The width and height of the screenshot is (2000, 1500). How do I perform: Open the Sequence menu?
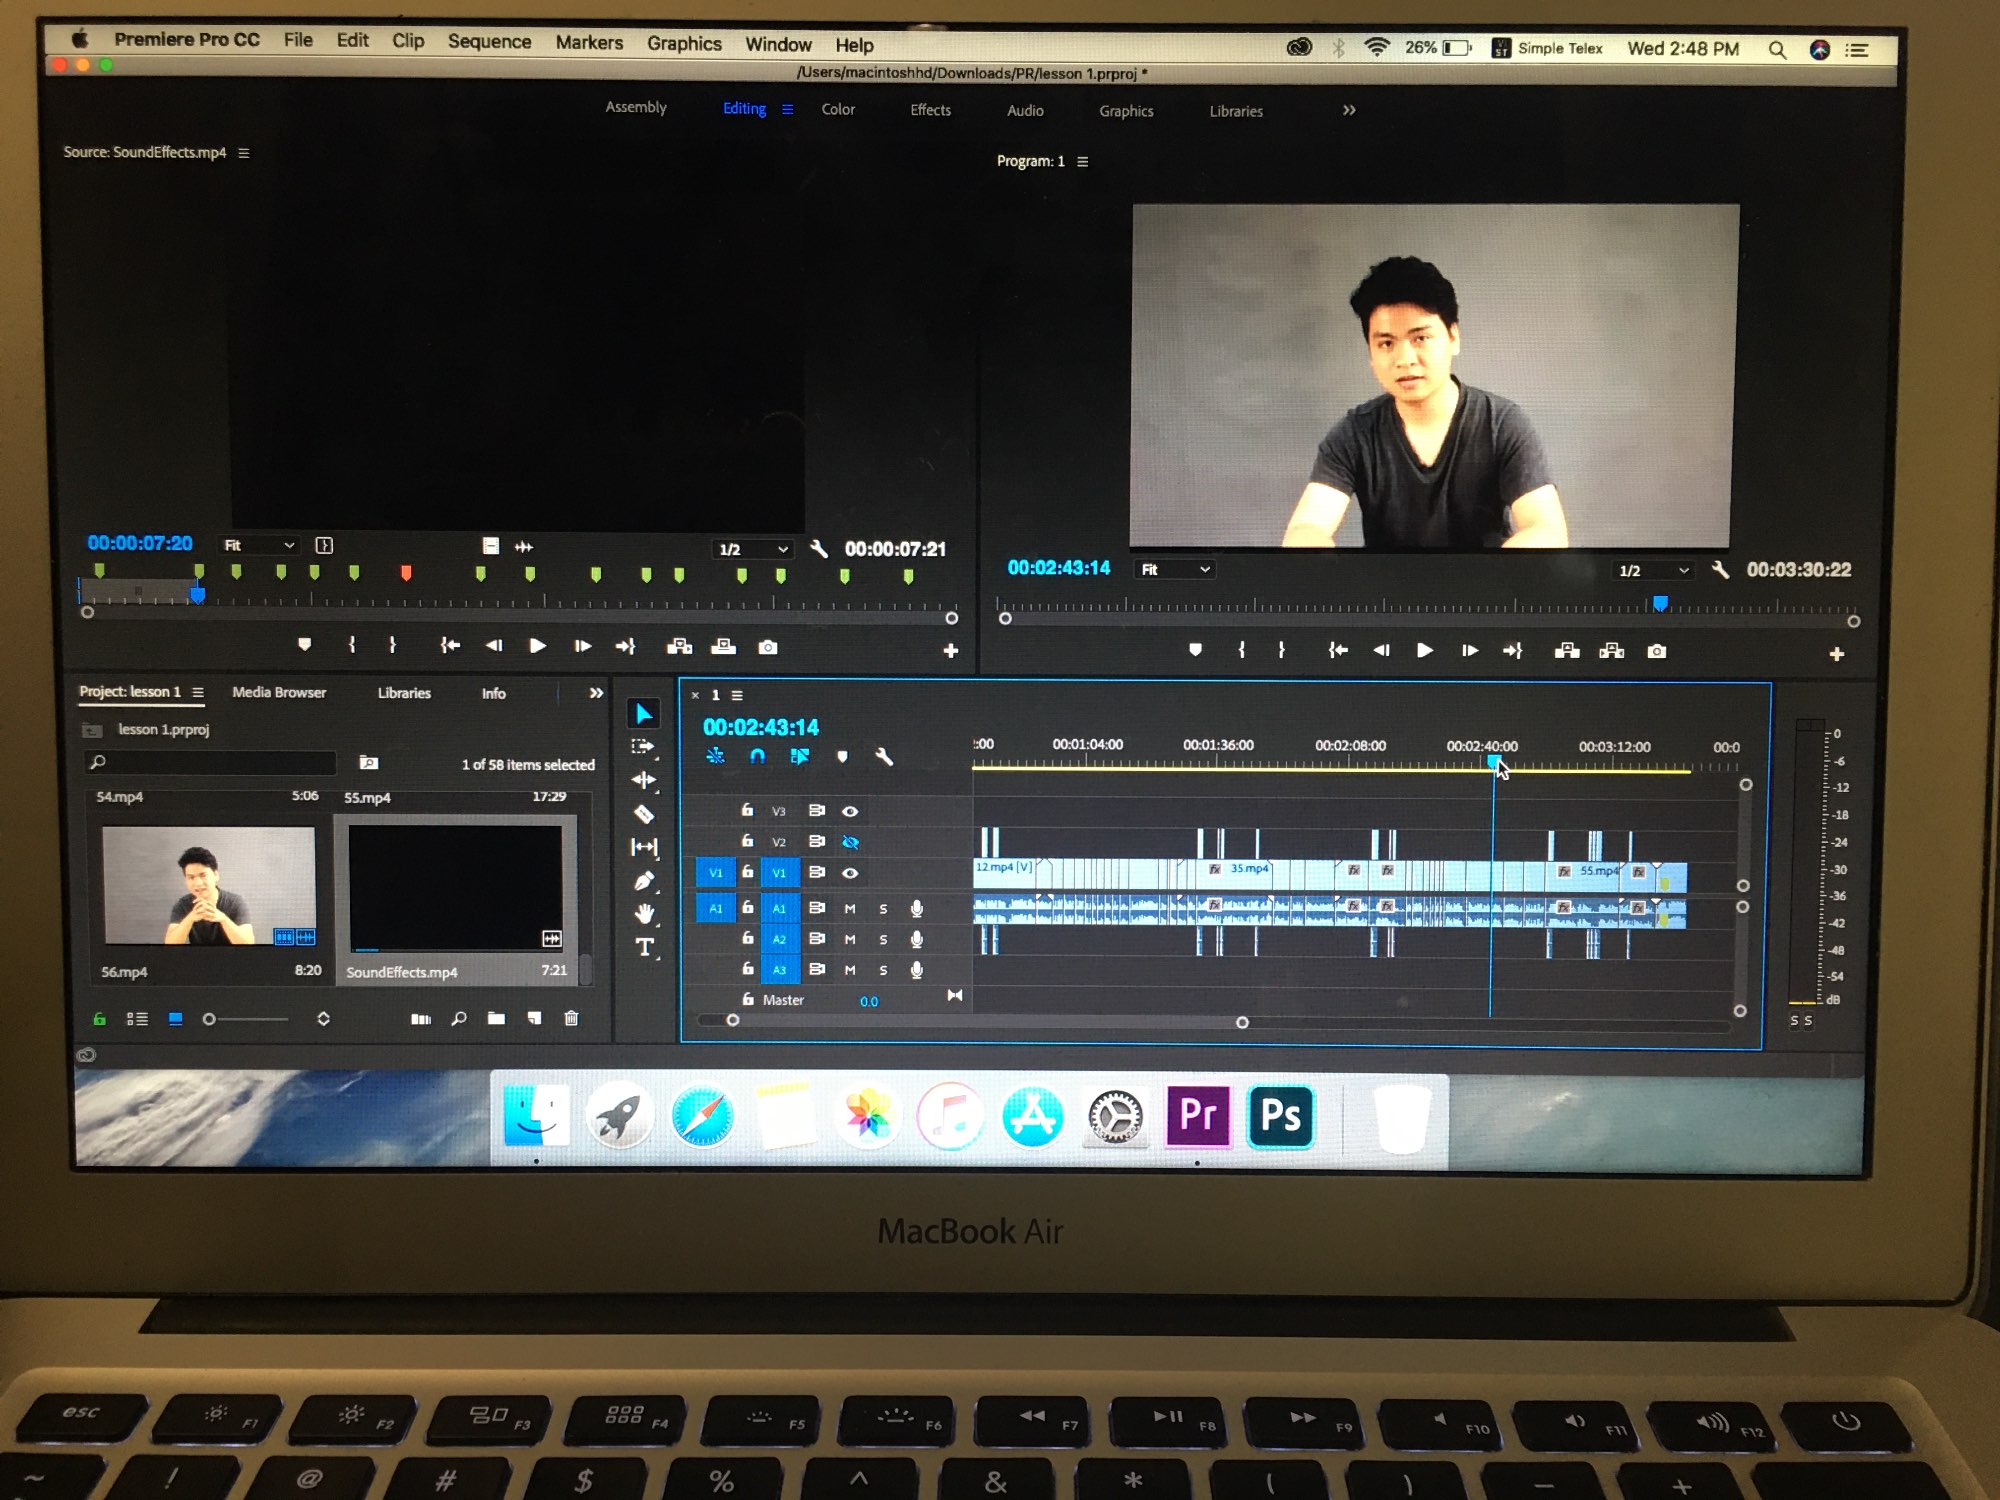tap(489, 41)
